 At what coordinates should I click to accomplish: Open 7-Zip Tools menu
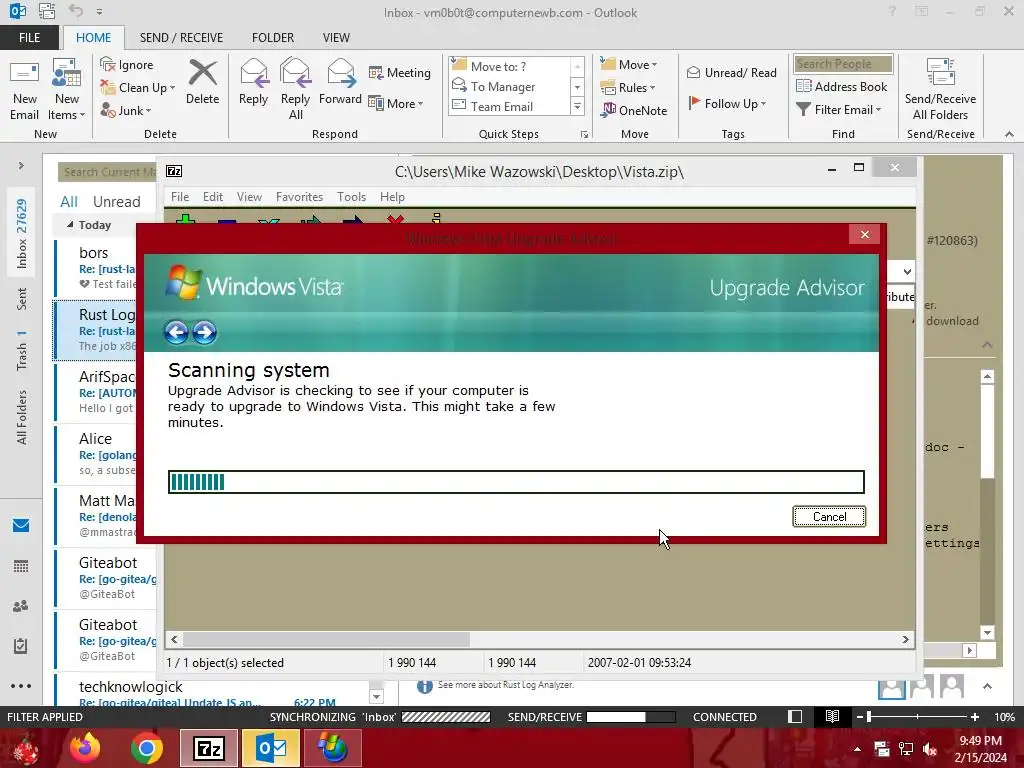click(351, 197)
